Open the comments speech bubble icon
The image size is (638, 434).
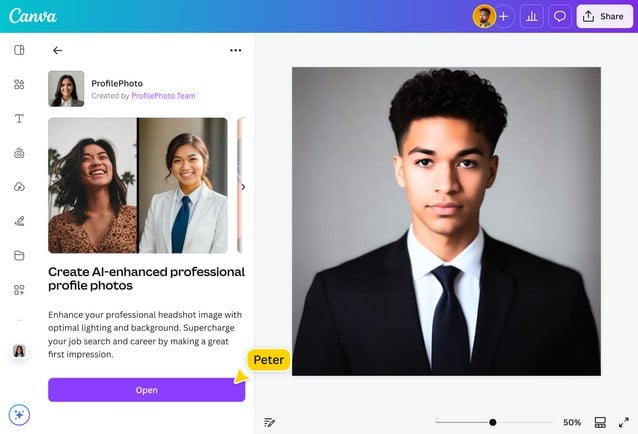[x=560, y=17]
